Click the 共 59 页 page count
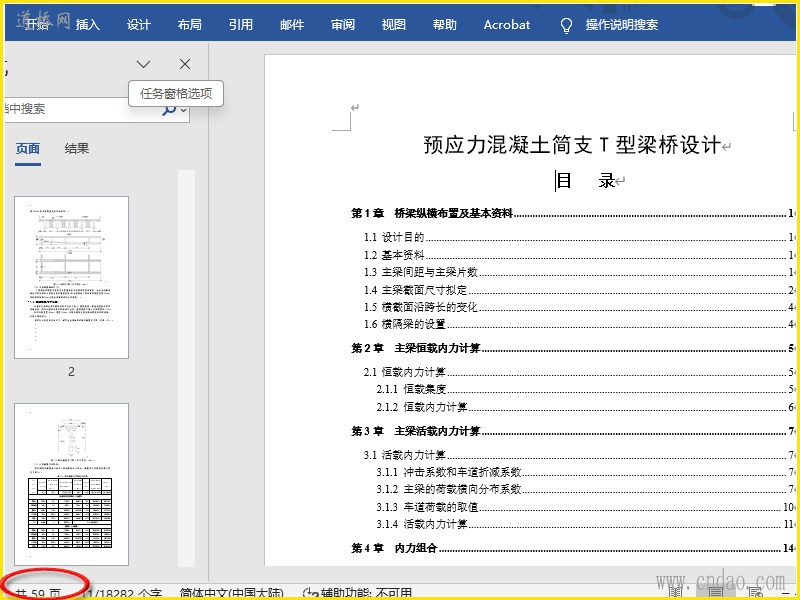The width and height of the screenshot is (800, 600). tap(39, 594)
